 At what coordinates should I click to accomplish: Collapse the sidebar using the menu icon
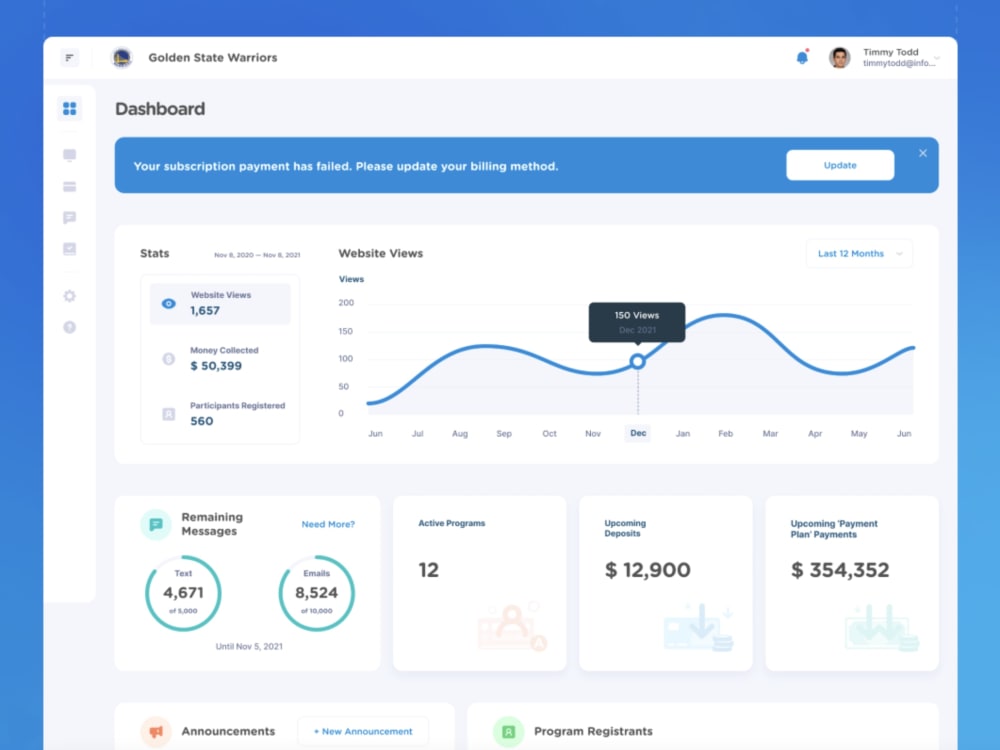click(70, 57)
